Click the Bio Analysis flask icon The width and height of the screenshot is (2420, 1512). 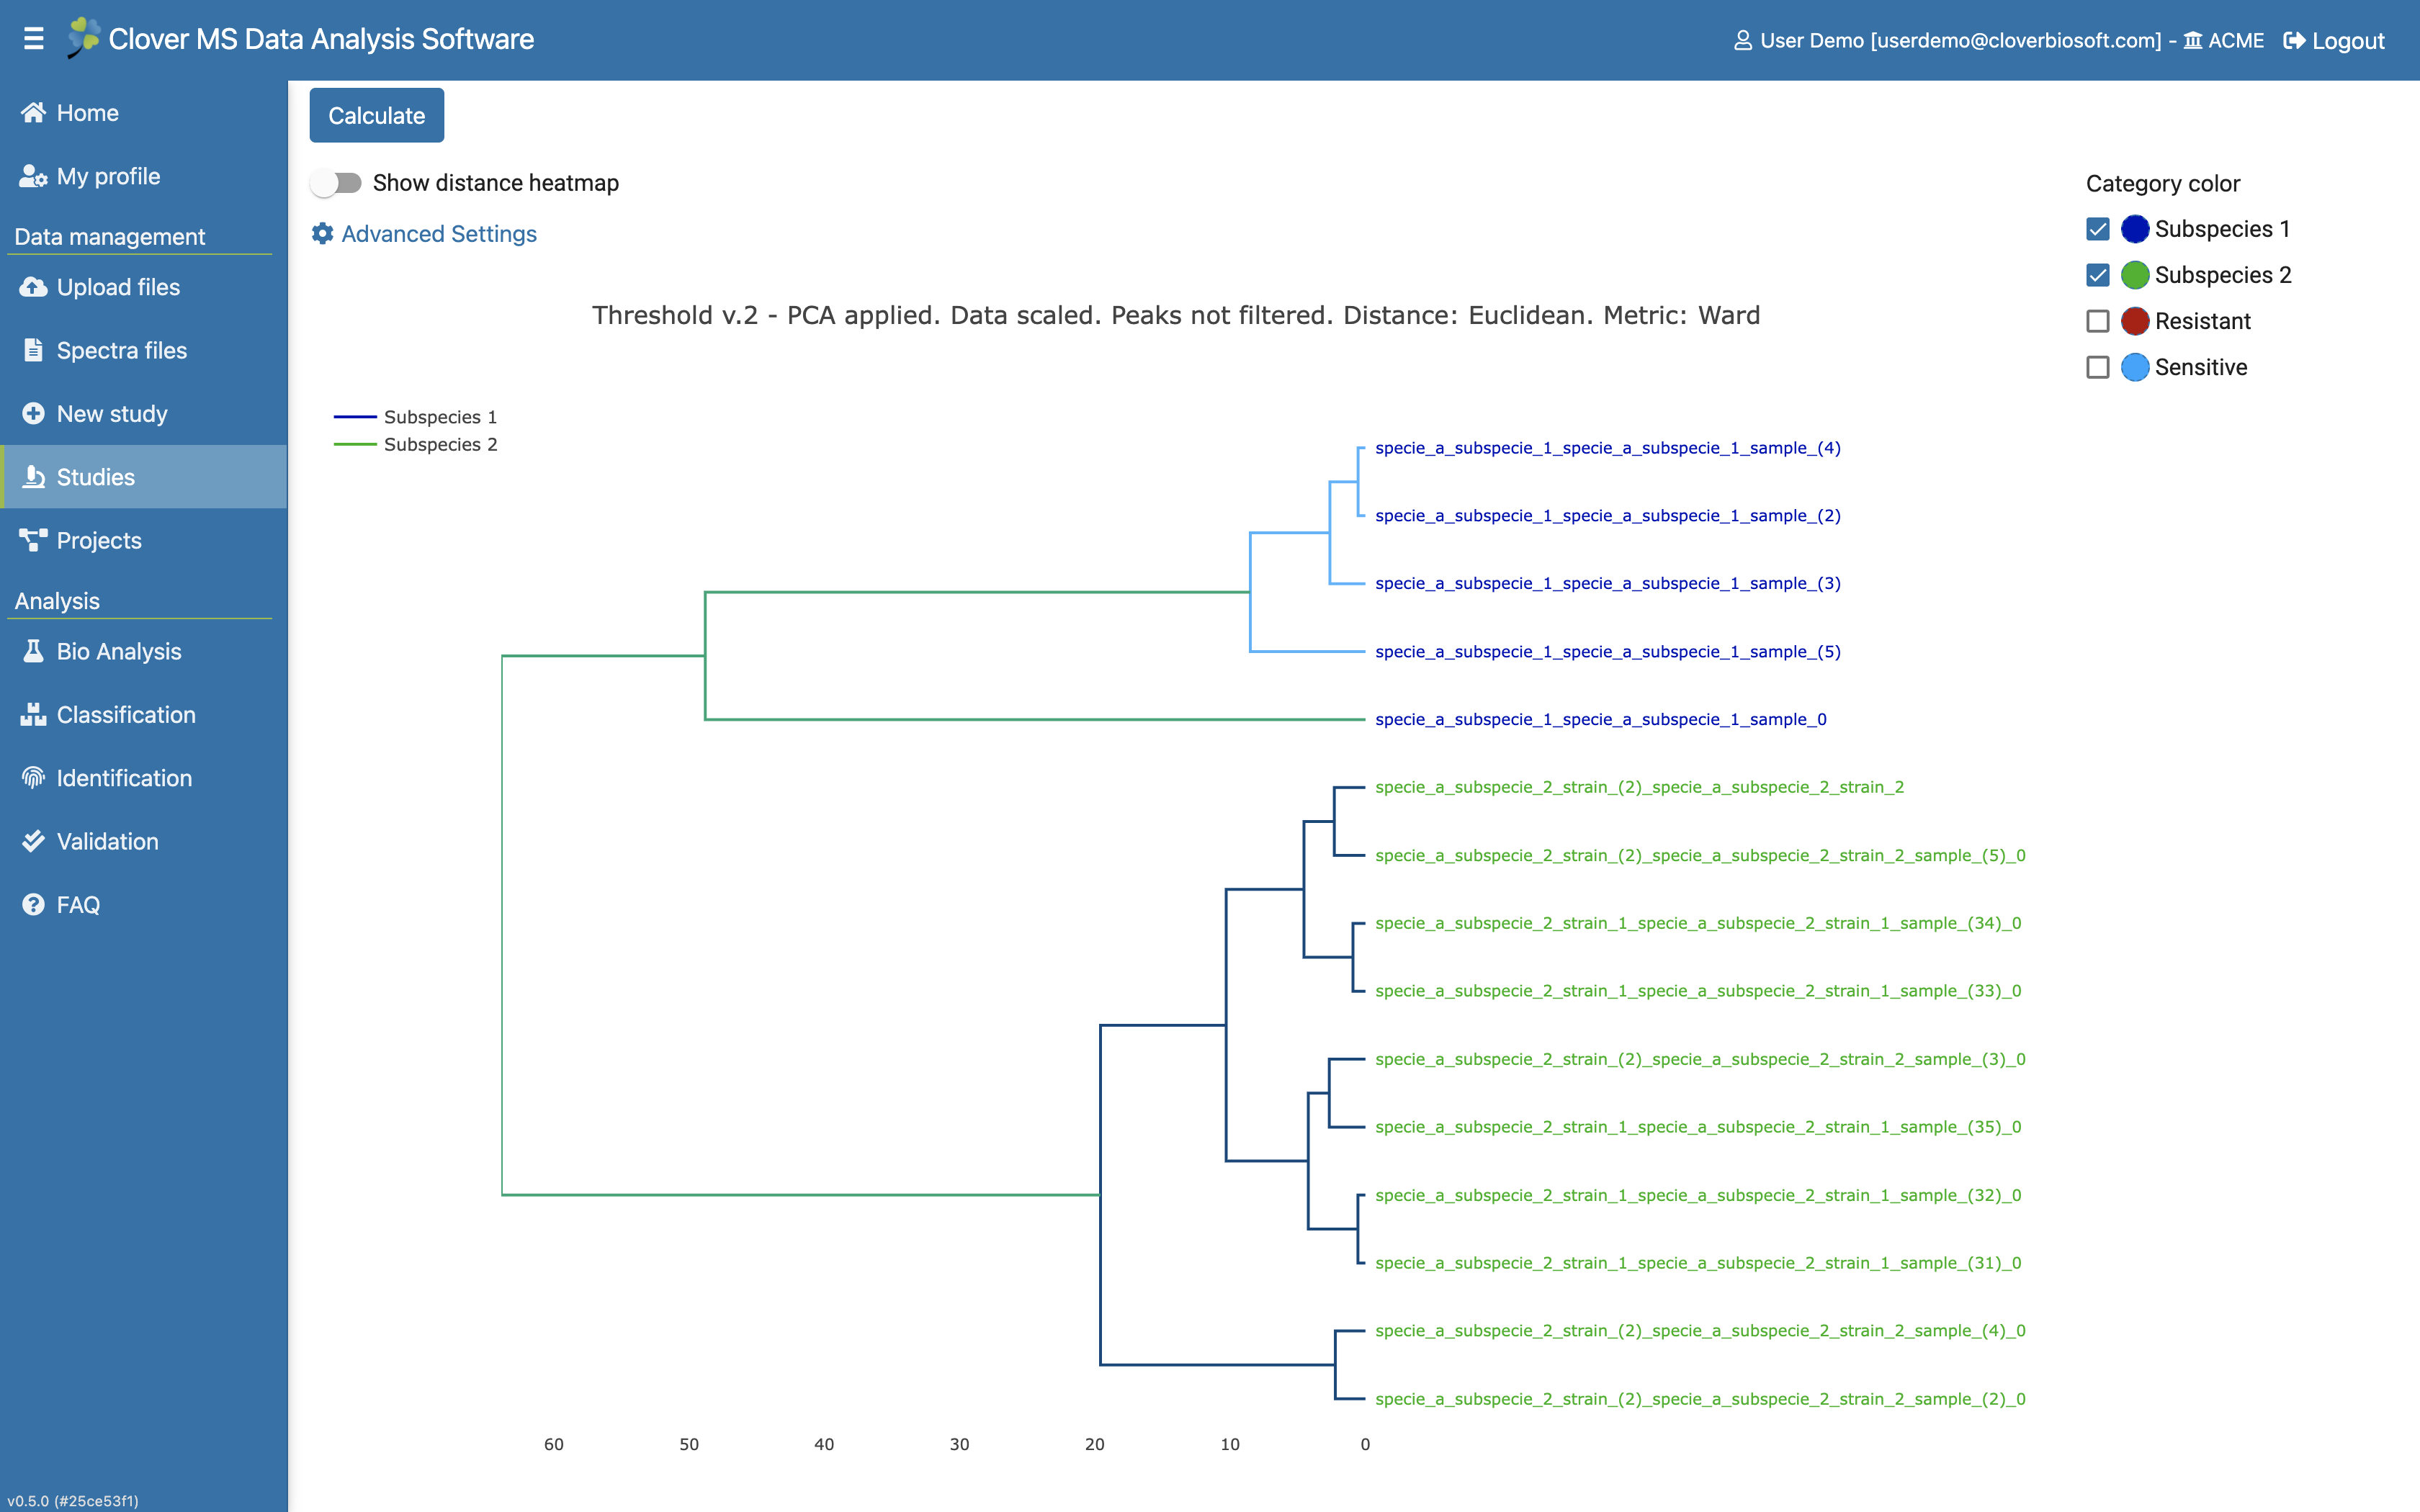click(x=33, y=651)
